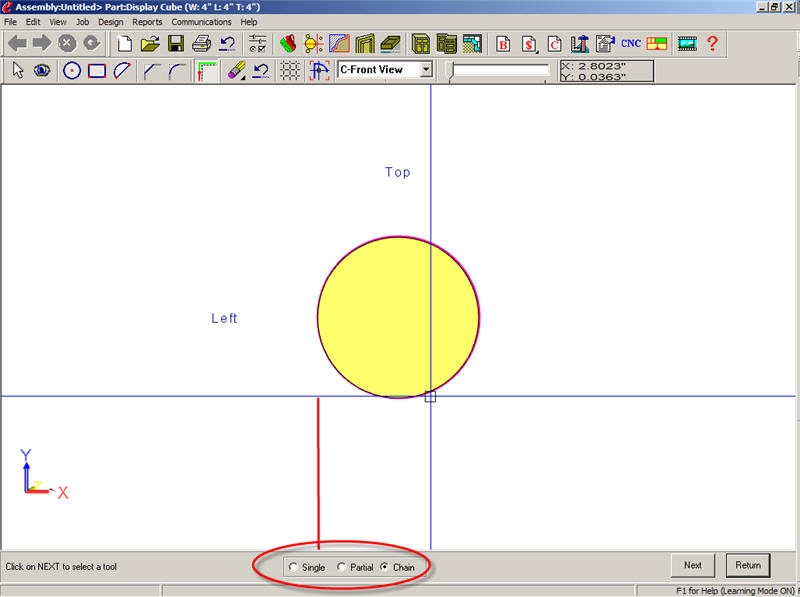Open the Reports menu

[x=147, y=21]
